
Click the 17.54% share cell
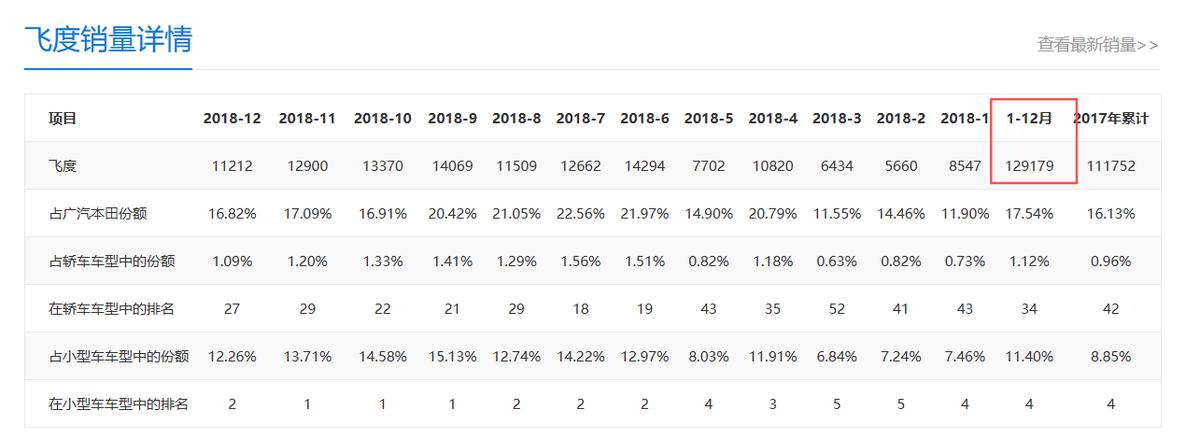tap(1029, 214)
